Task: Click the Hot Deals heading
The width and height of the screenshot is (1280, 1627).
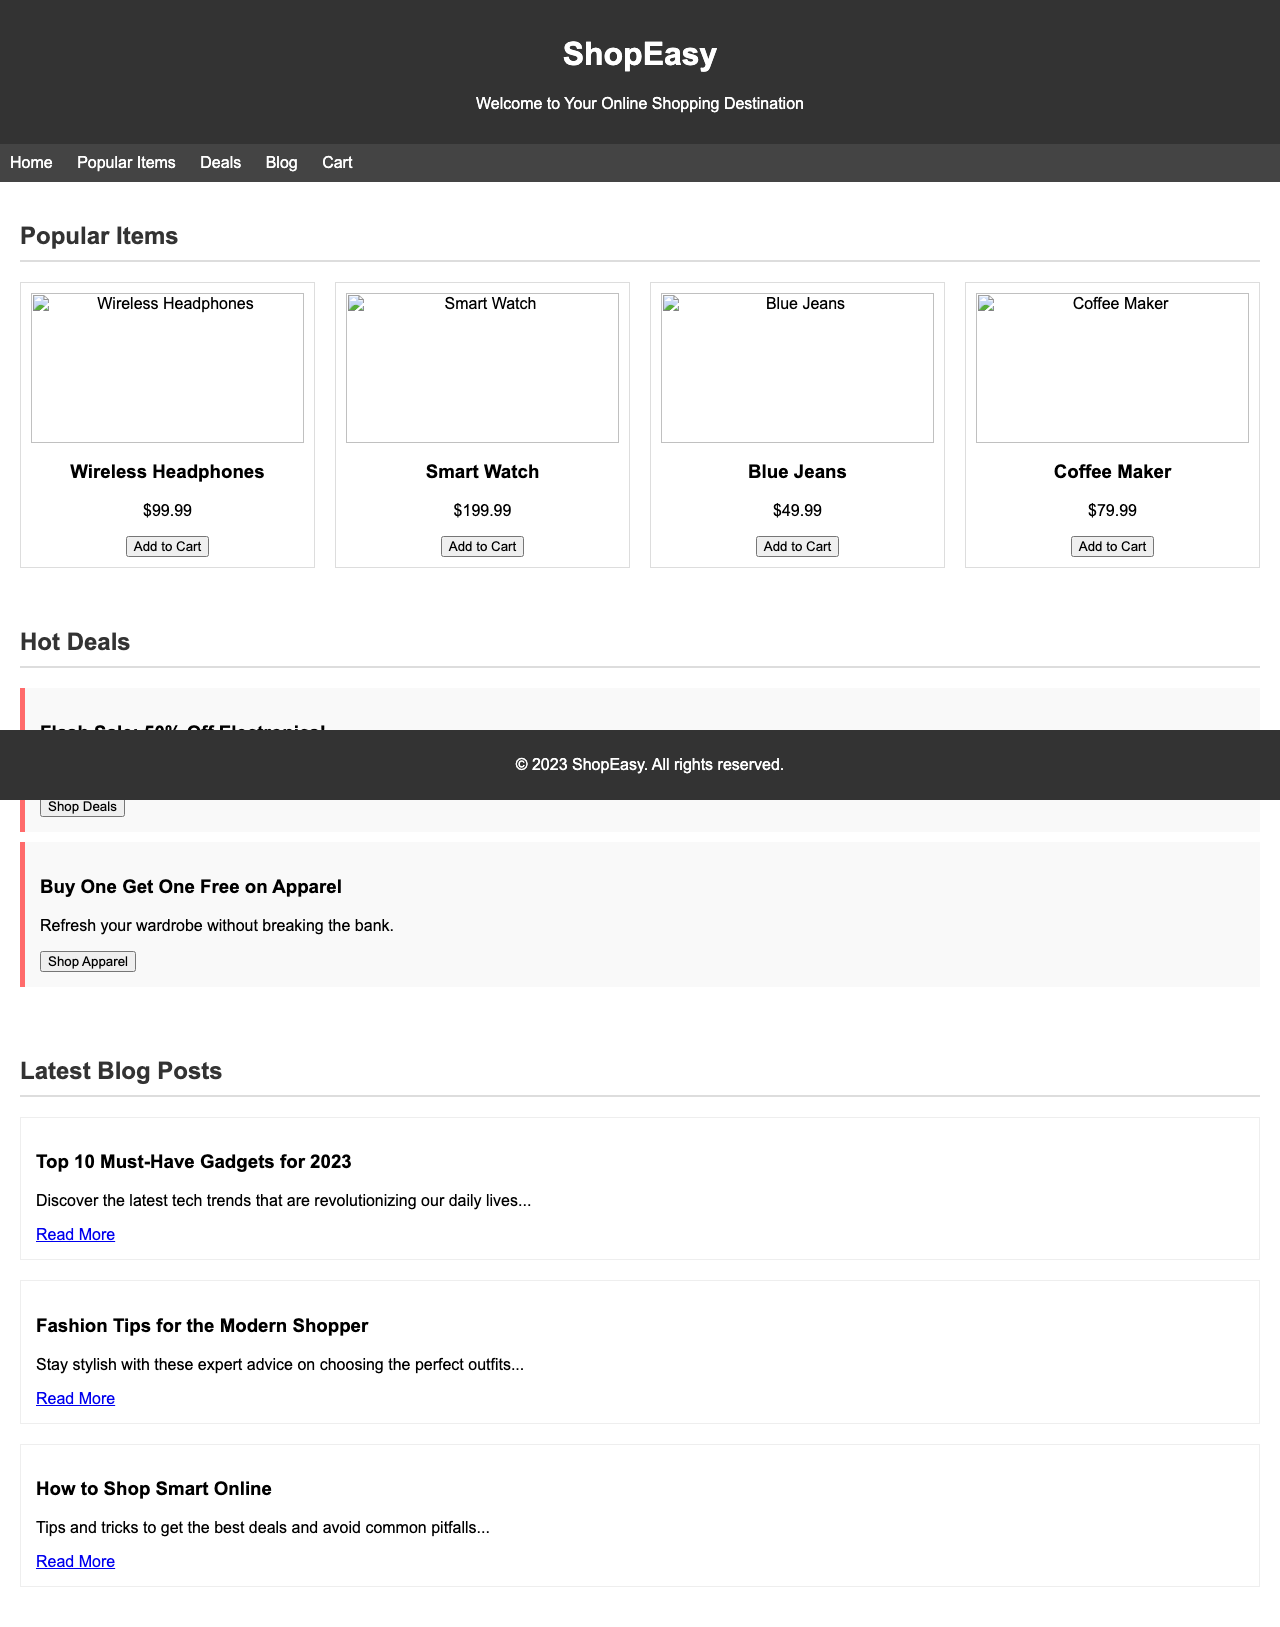Action: 75,642
